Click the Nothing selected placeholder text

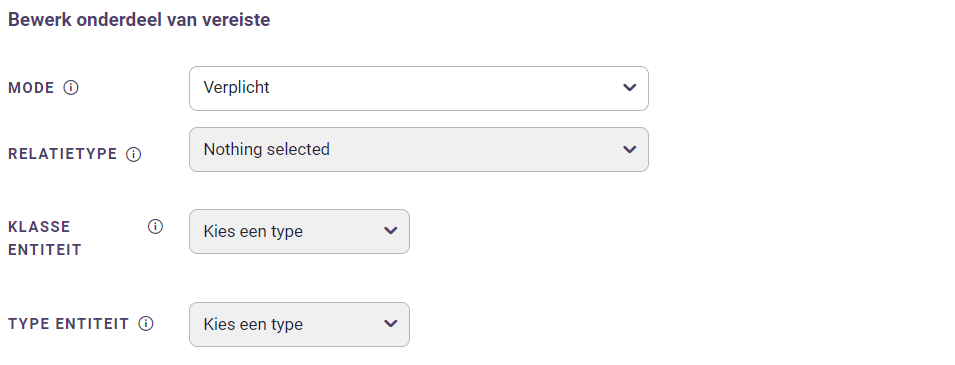click(267, 149)
